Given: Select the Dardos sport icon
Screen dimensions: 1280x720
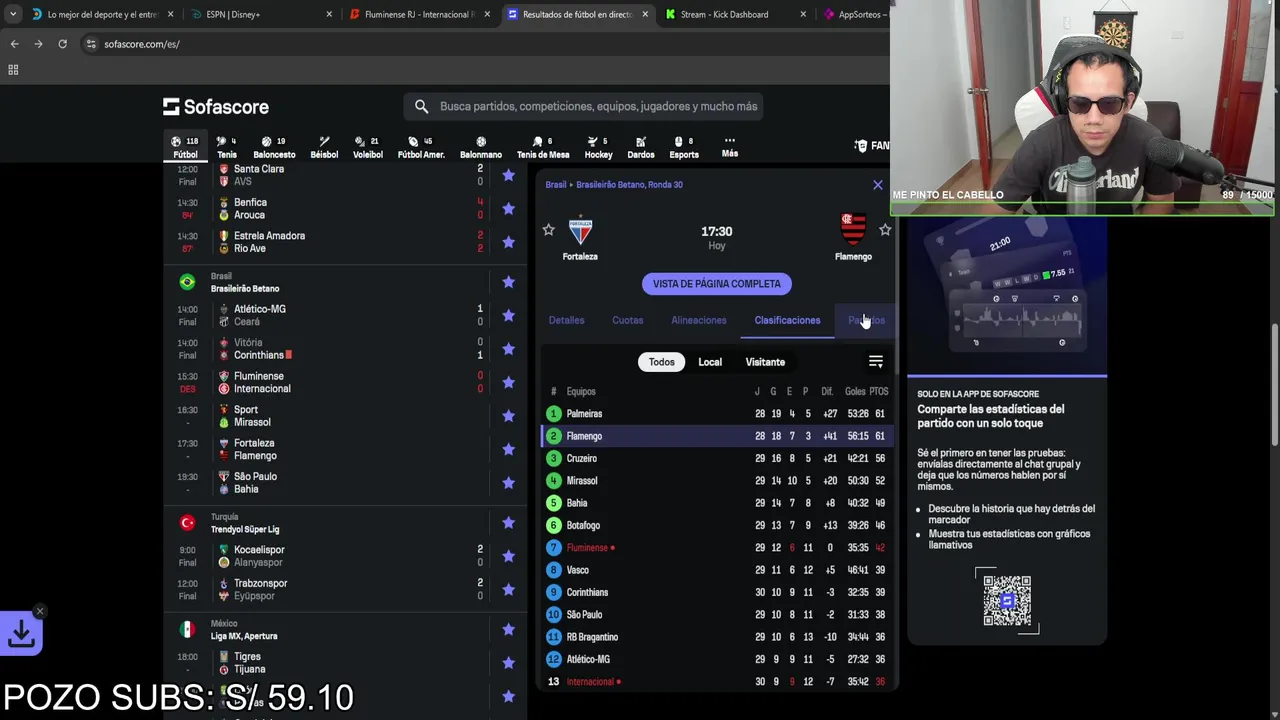Looking at the screenshot, I should 641,147.
